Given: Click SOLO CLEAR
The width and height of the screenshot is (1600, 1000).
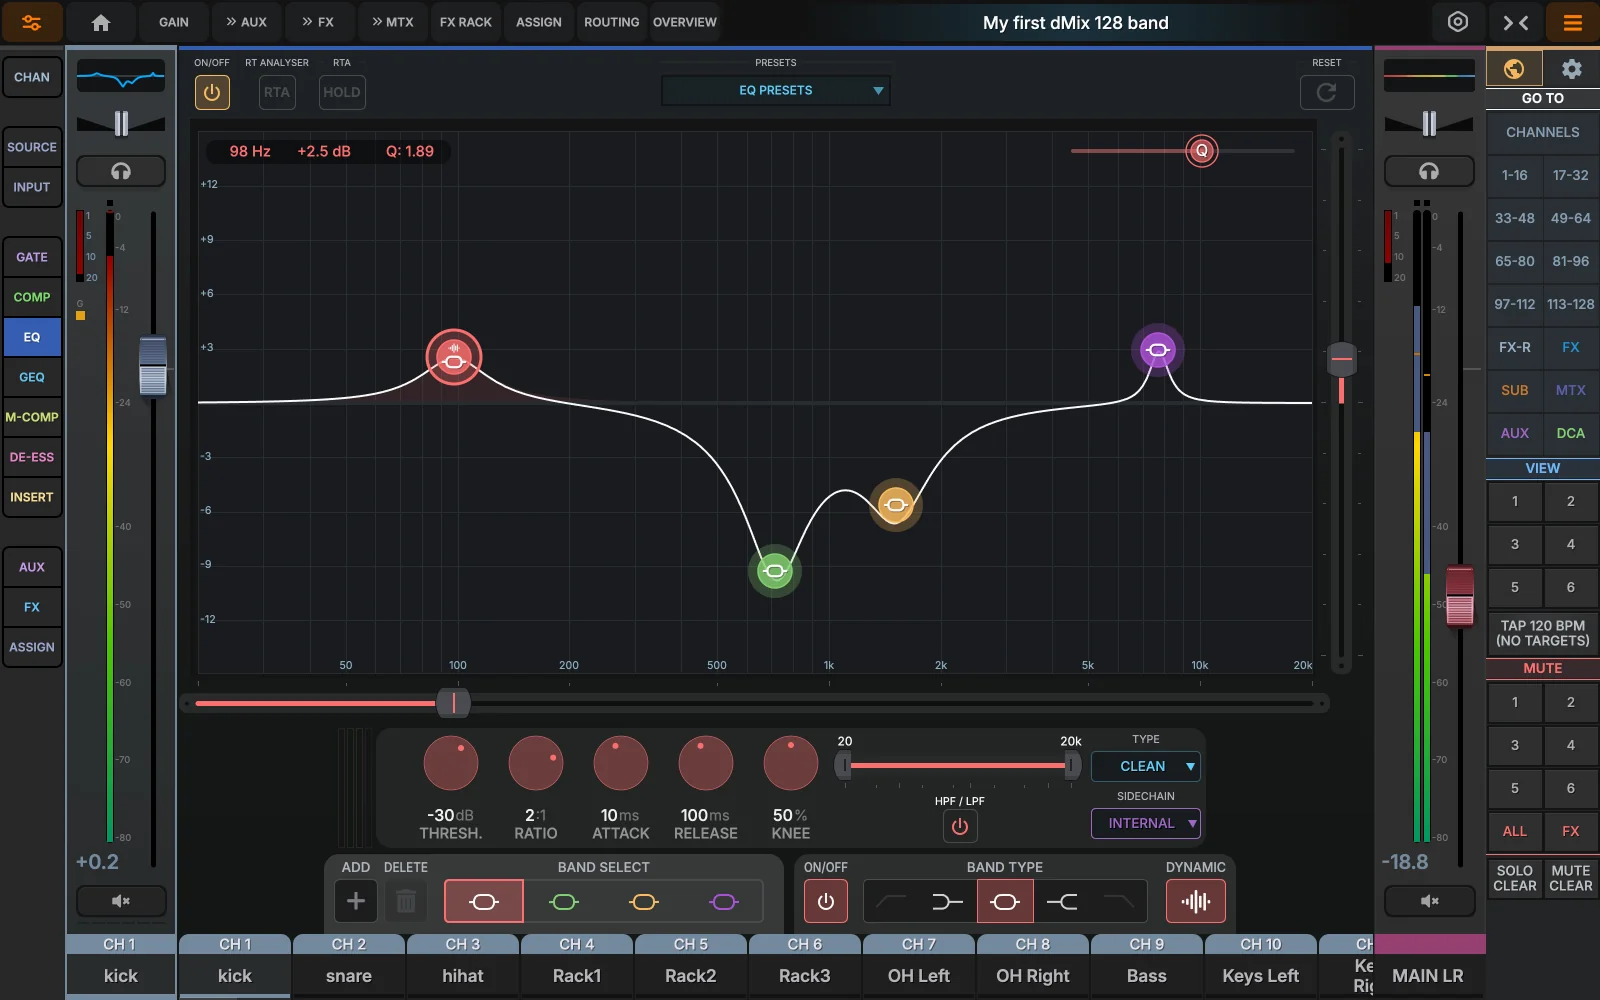Looking at the screenshot, I should pyautogui.click(x=1514, y=878).
